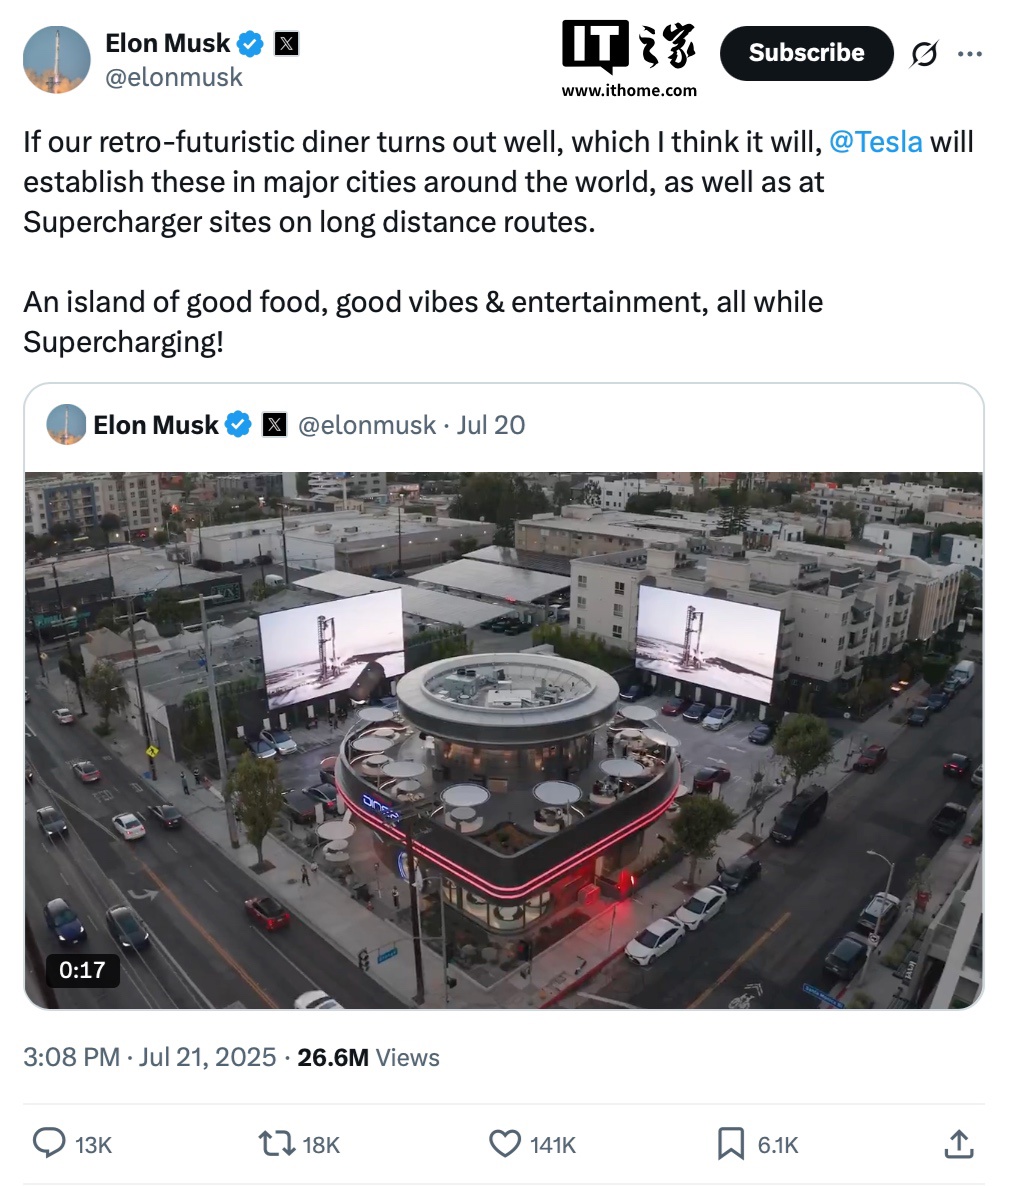The image size is (1011, 1186).
Task: Click the @elonmusk handle under the header name
Action: [174, 77]
